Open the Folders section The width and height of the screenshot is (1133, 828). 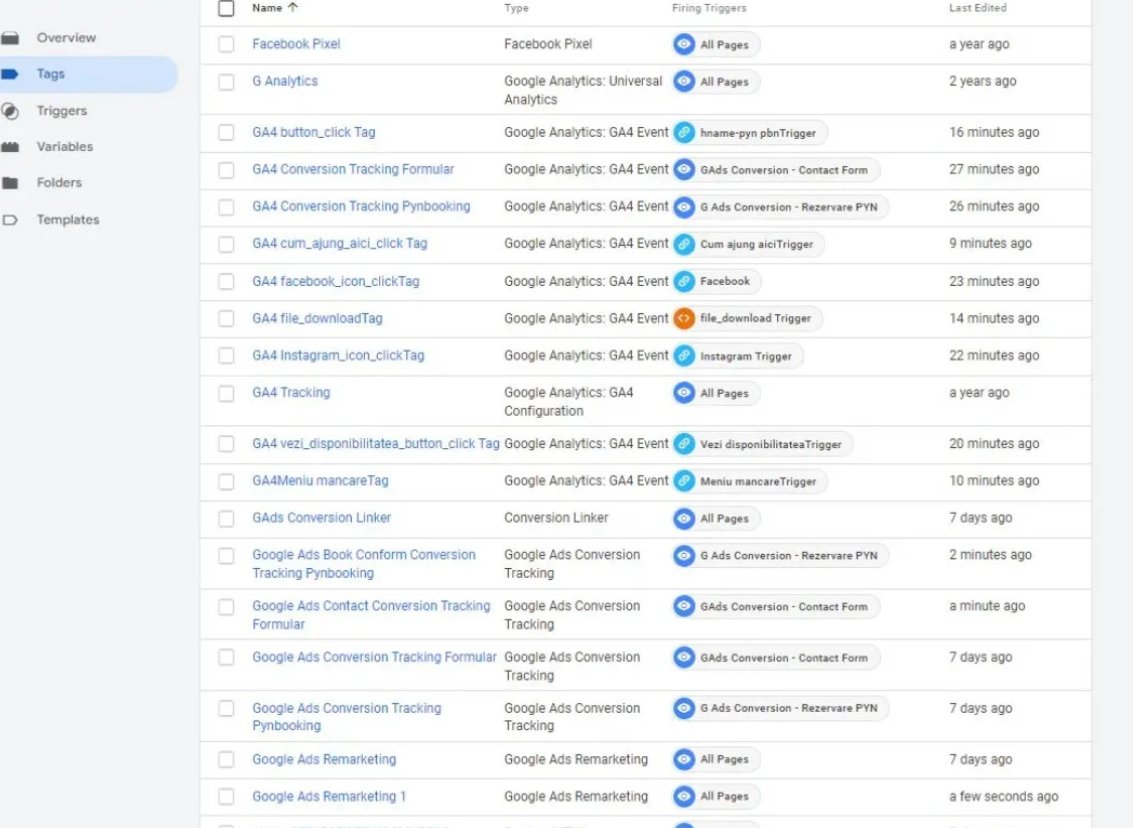(x=59, y=183)
